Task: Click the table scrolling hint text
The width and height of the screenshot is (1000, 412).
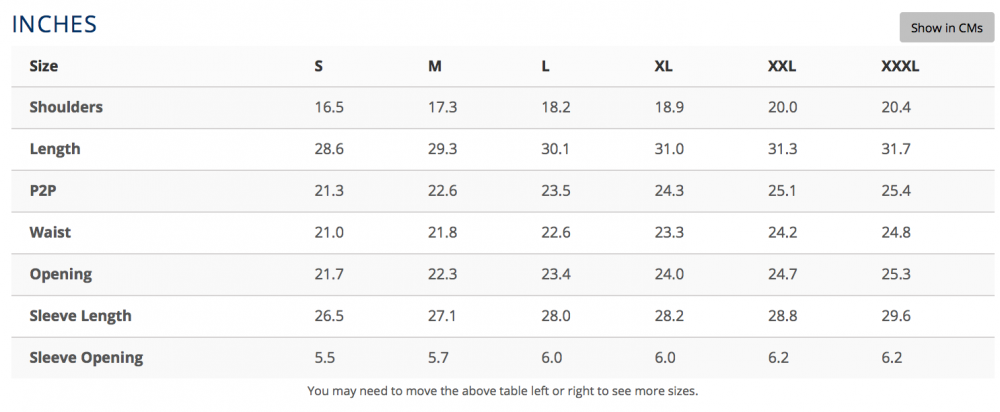Action: [503, 391]
